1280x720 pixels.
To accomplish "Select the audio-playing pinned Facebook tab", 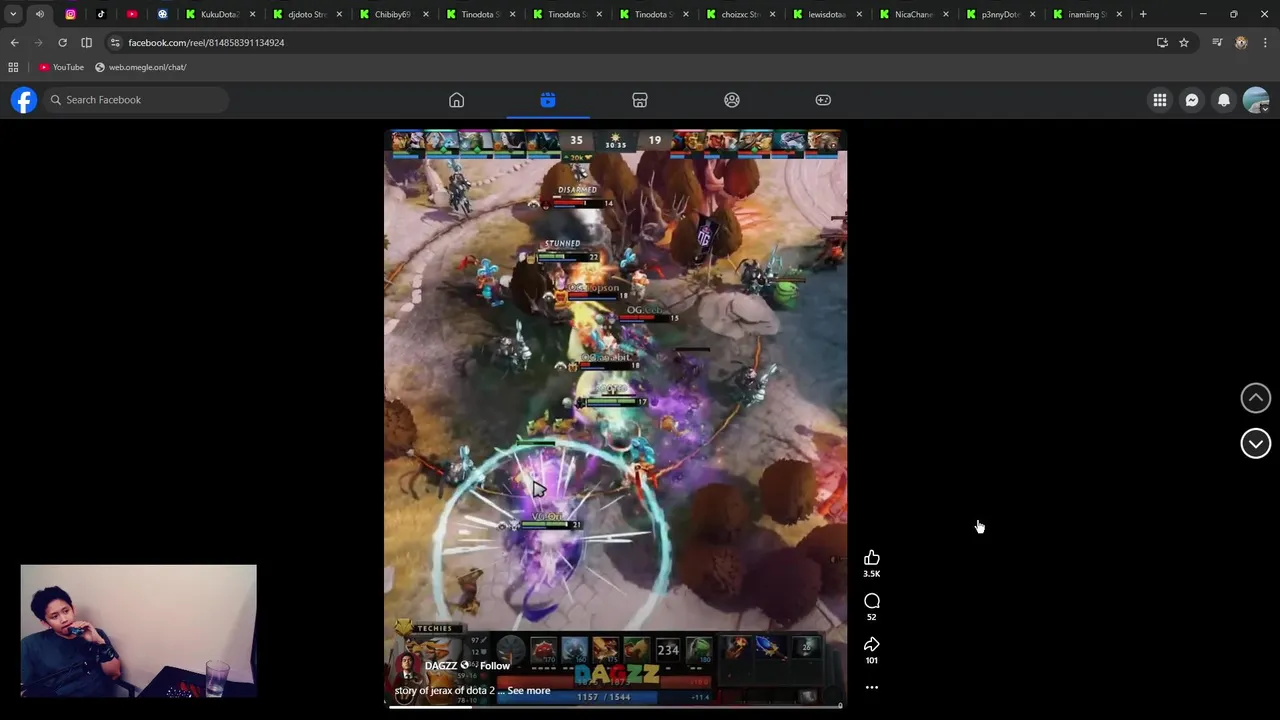I will [x=39, y=14].
